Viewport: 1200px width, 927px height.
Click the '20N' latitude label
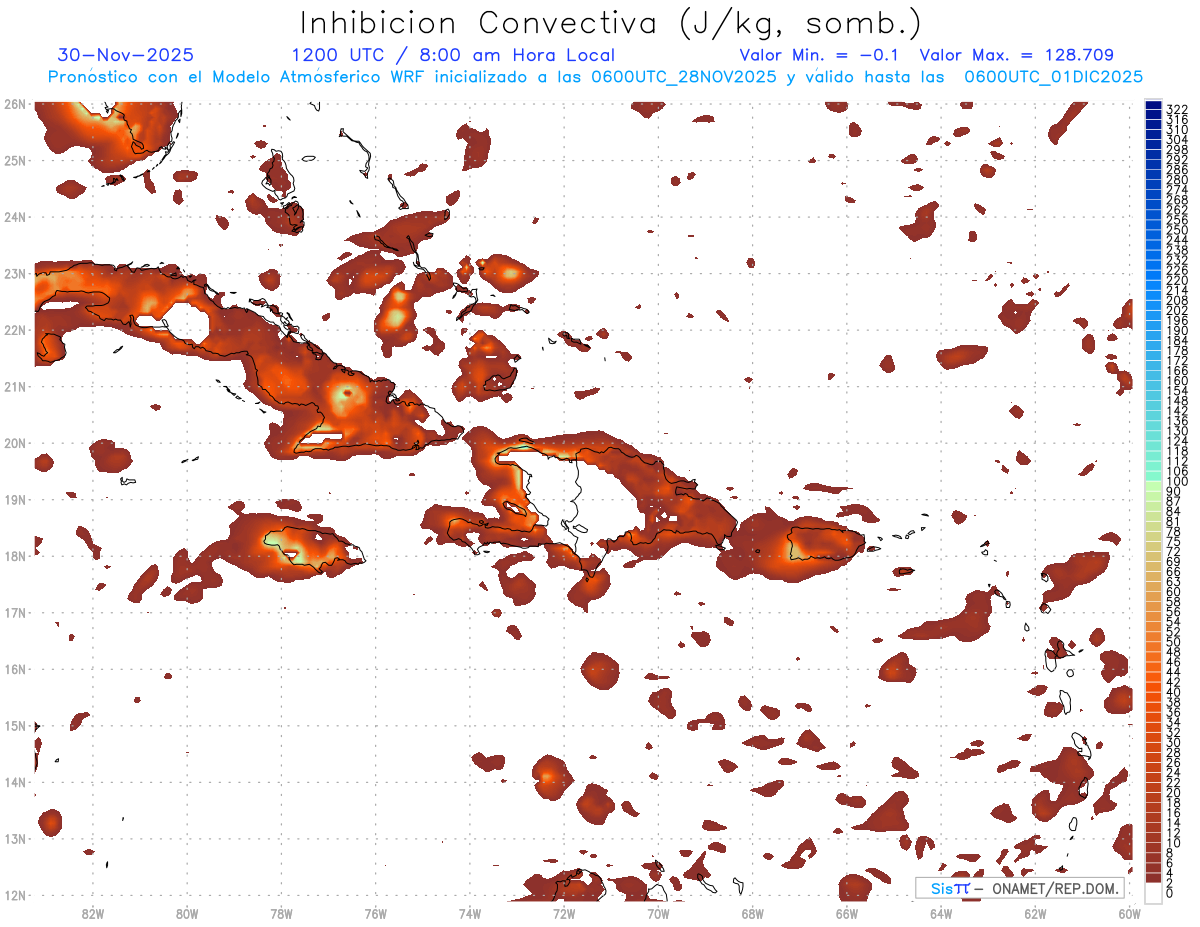[14, 443]
